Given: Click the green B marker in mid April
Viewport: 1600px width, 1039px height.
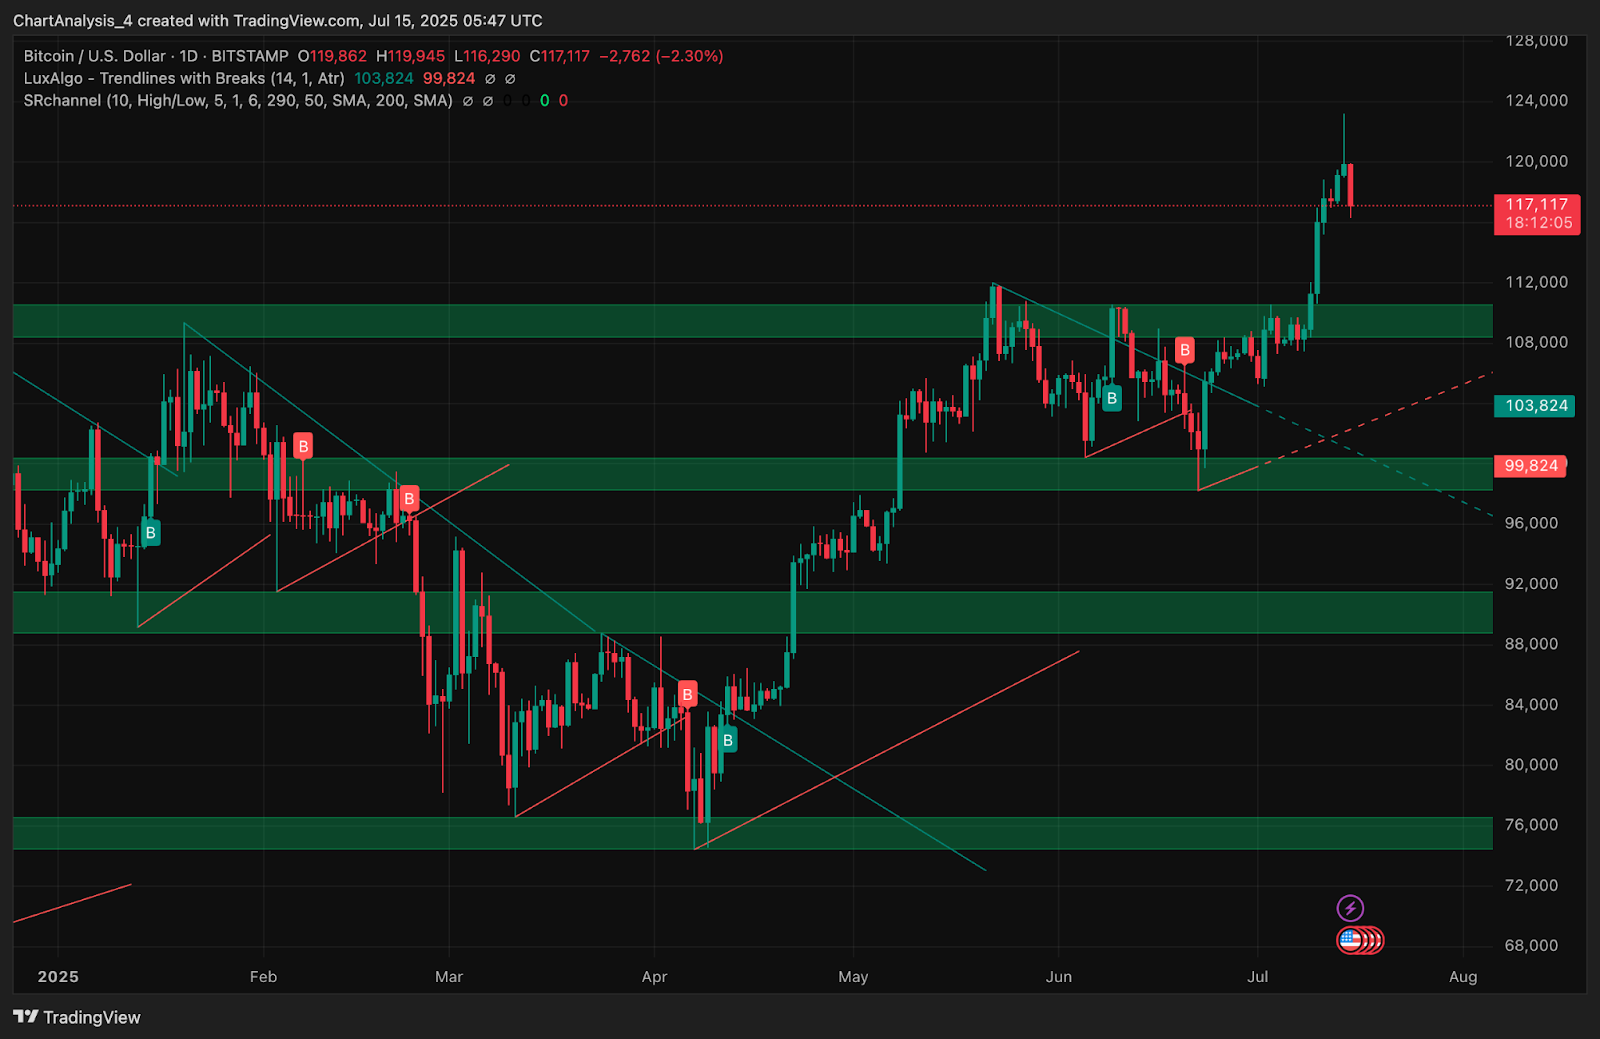Looking at the screenshot, I should [728, 740].
